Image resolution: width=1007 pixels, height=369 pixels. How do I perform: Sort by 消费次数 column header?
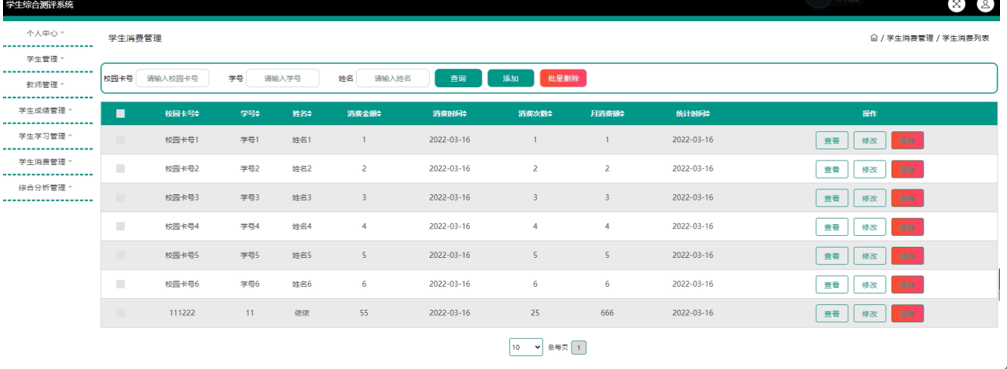point(535,114)
